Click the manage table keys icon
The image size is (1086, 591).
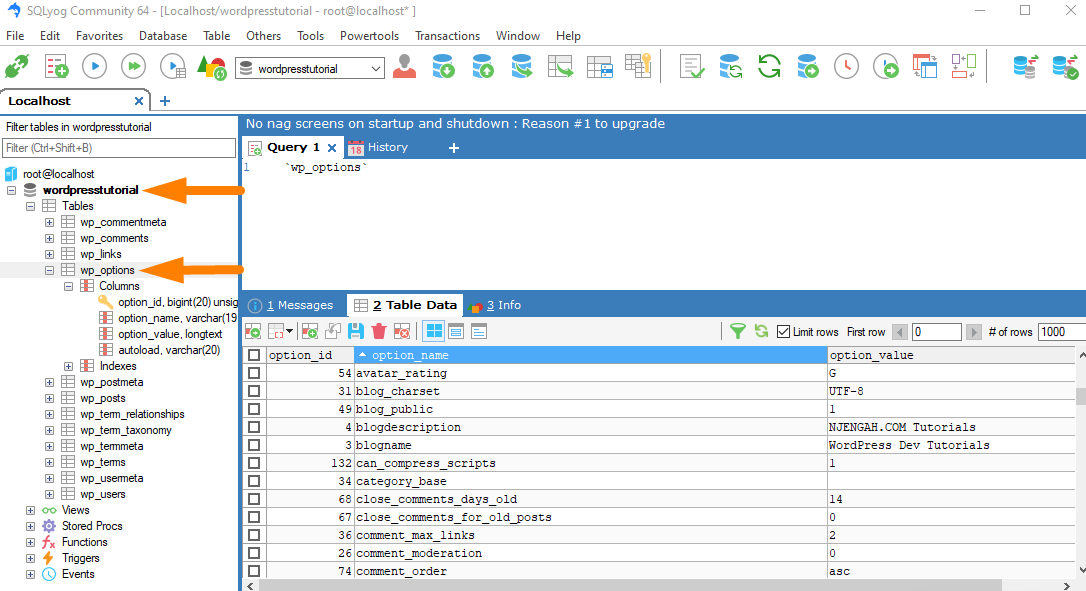coord(638,67)
